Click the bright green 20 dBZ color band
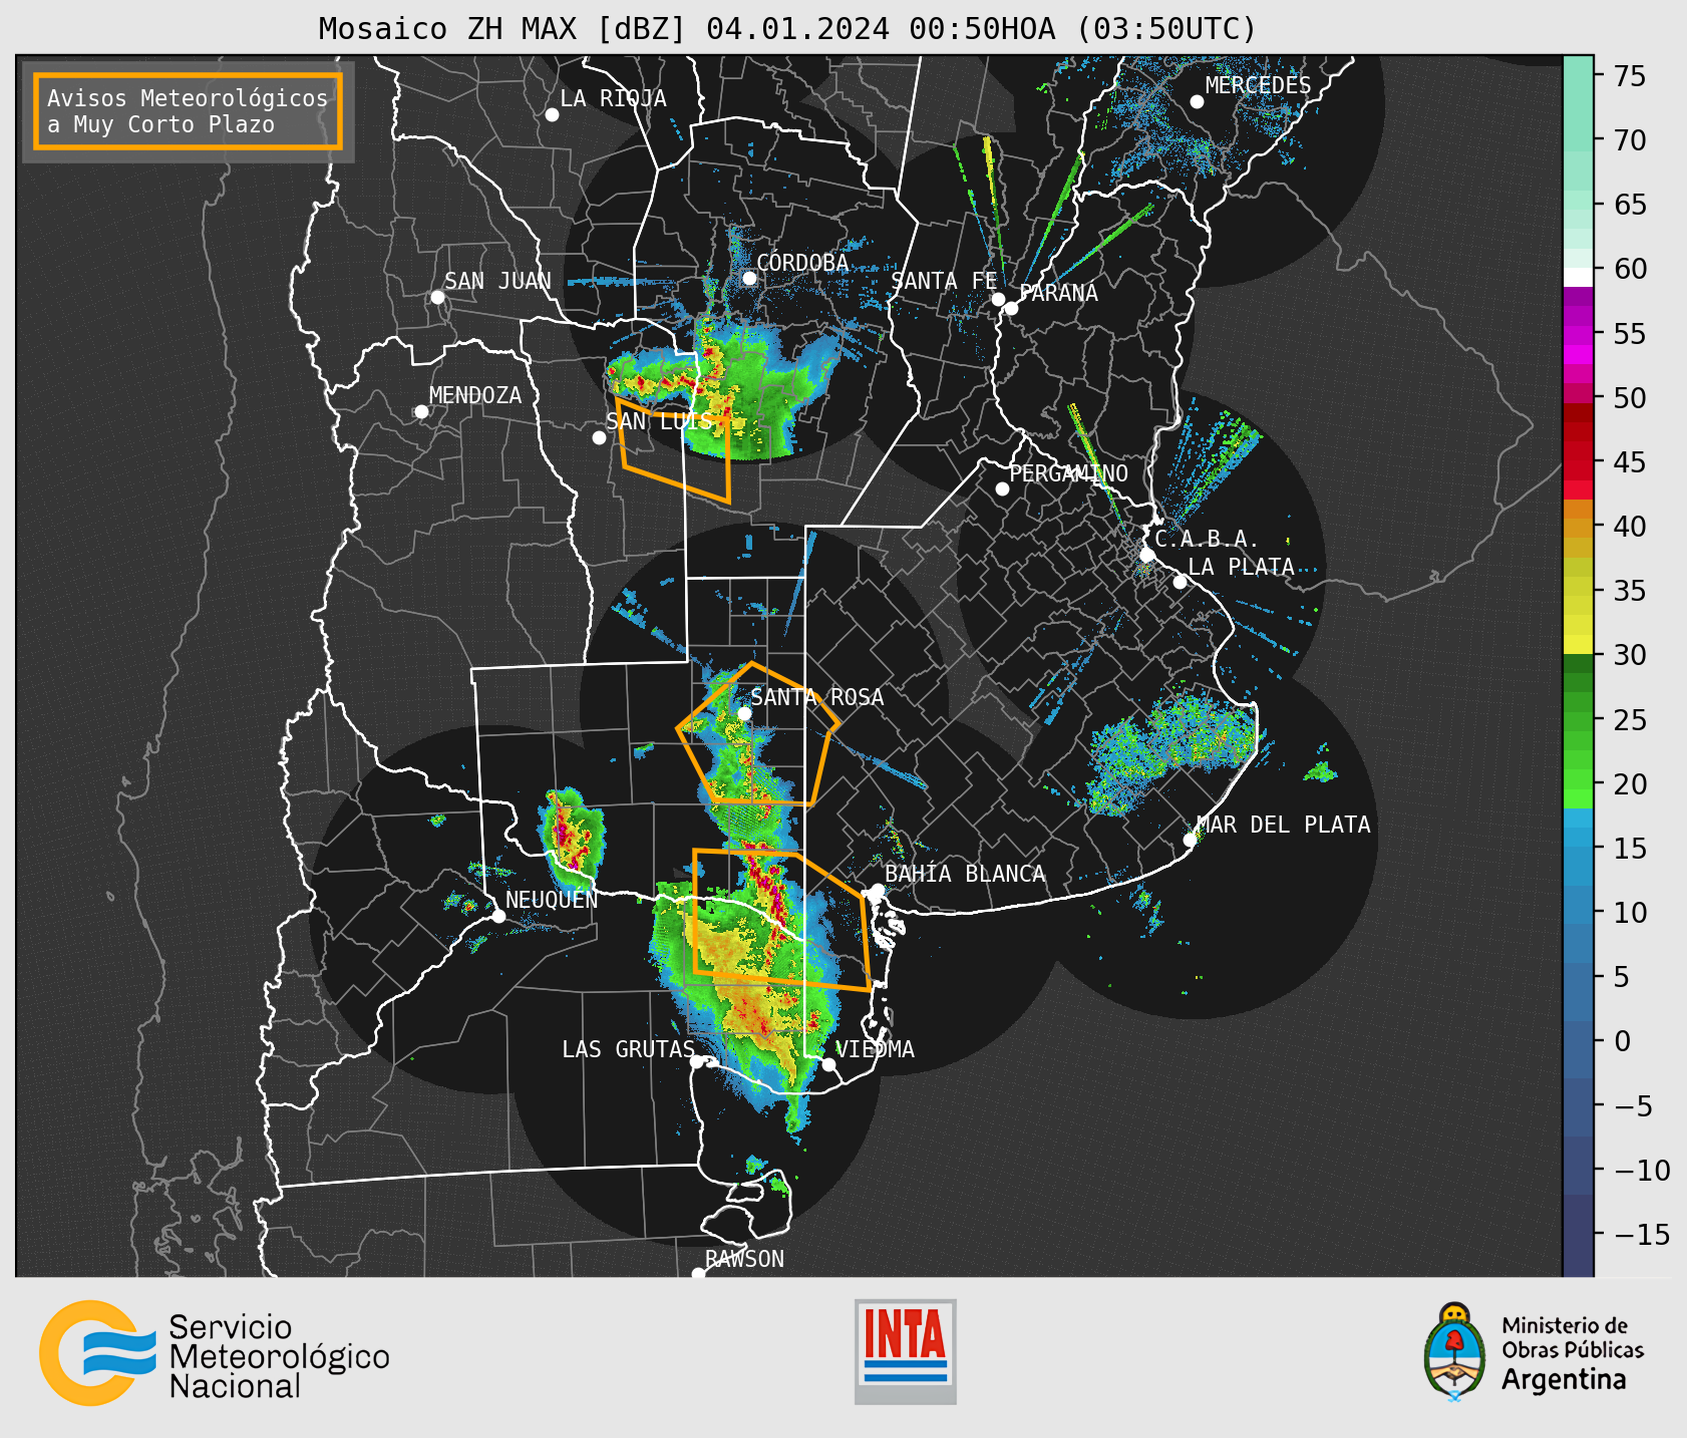 click(1578, 783)
